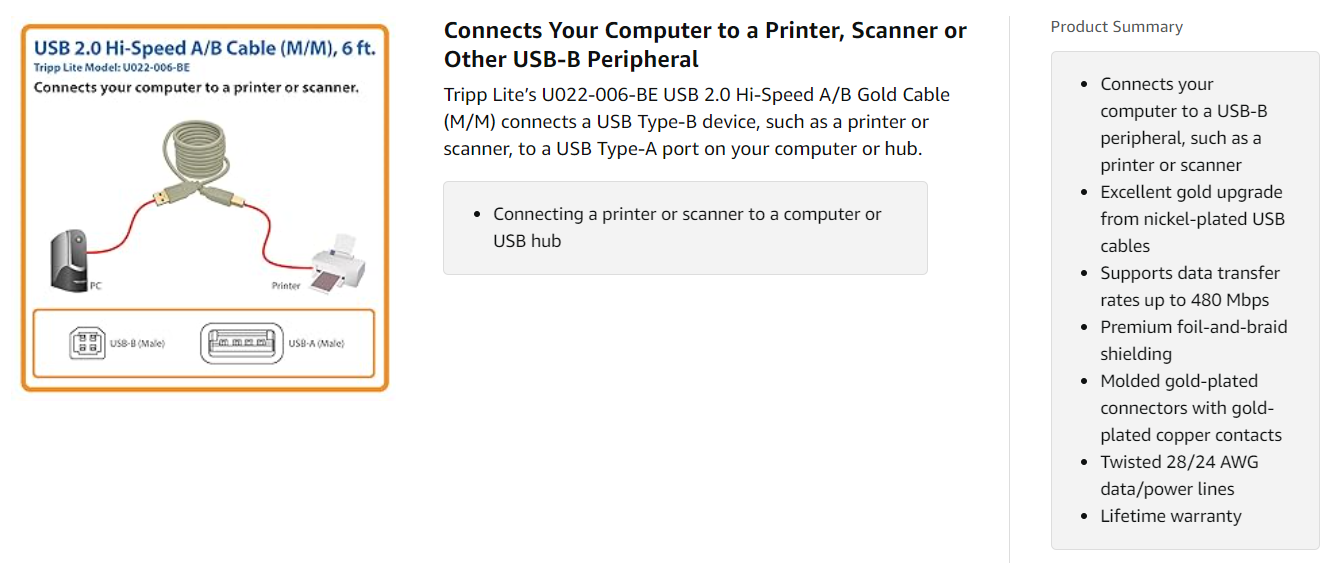Click the "Tripp Lite Model: U022-006-BE" text in image
Viewport: 1327px width, 579px height.
click(112, 68)
